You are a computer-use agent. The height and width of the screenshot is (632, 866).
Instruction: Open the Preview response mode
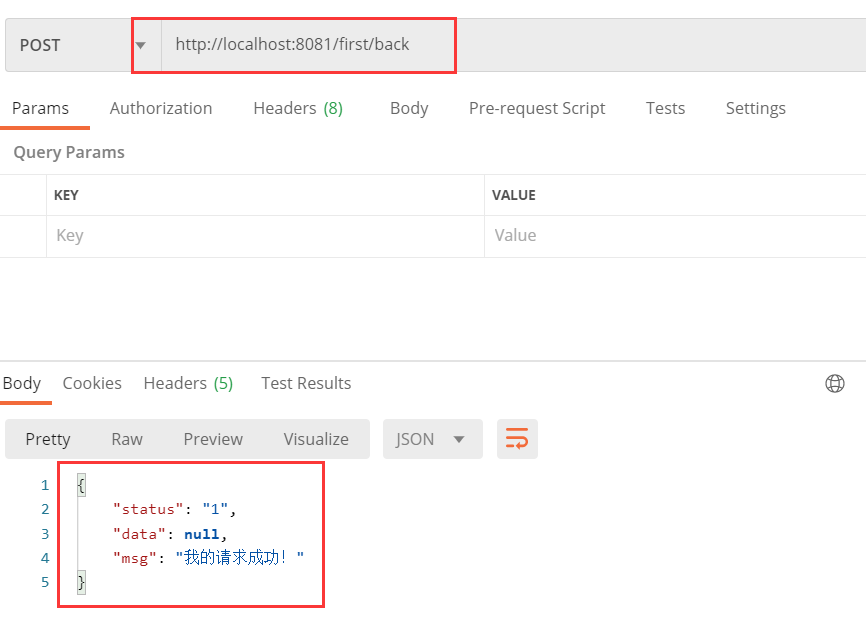click(x=213, y=438)
